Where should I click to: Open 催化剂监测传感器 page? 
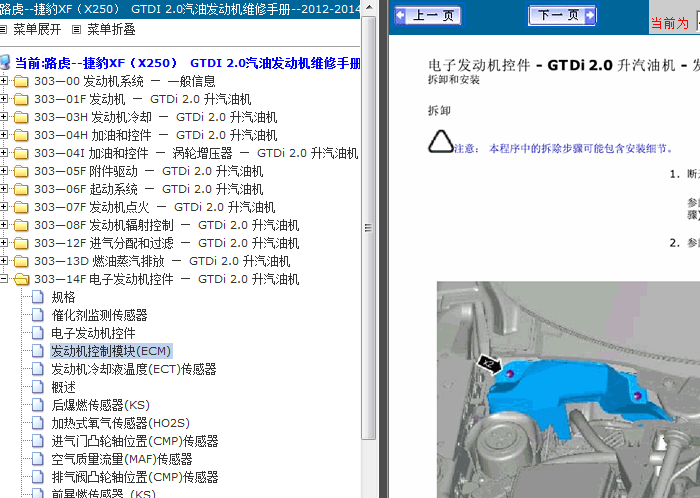[99, 315]
